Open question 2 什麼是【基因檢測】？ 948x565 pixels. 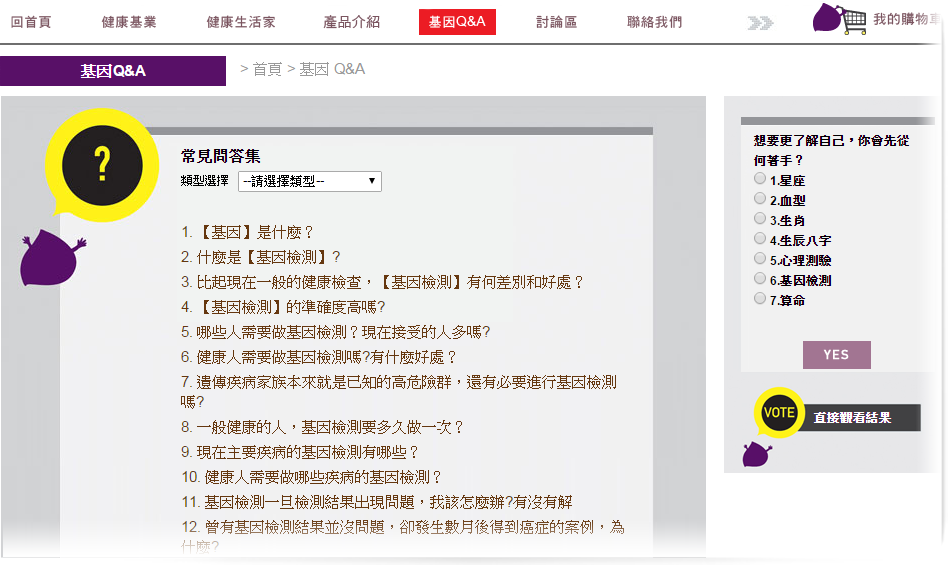pyautogui.click(x=261, y=257)
